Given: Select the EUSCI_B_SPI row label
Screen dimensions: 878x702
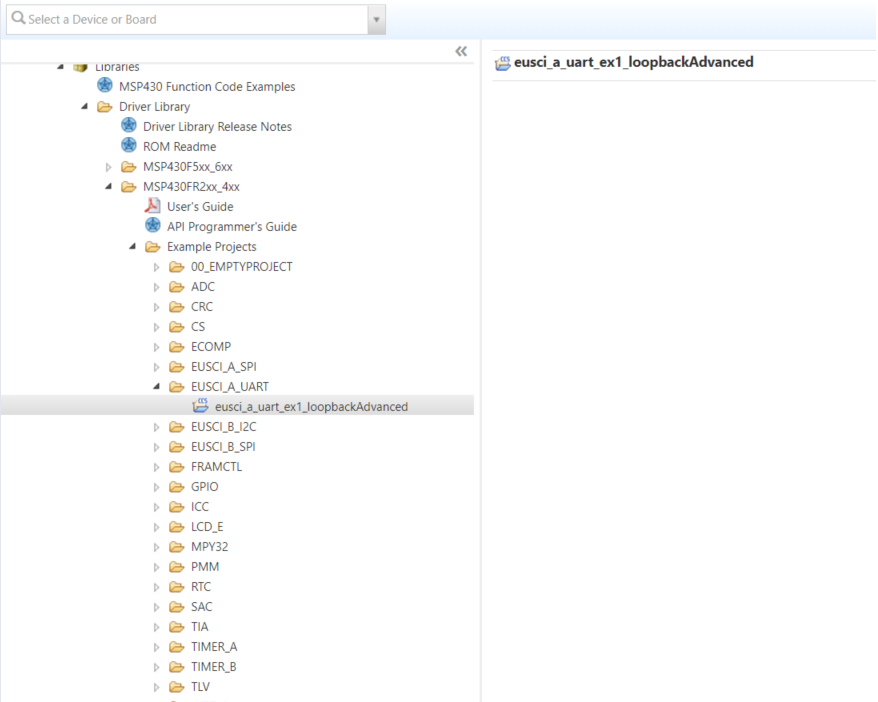Looking at the screenshot, I should (223, 447).
